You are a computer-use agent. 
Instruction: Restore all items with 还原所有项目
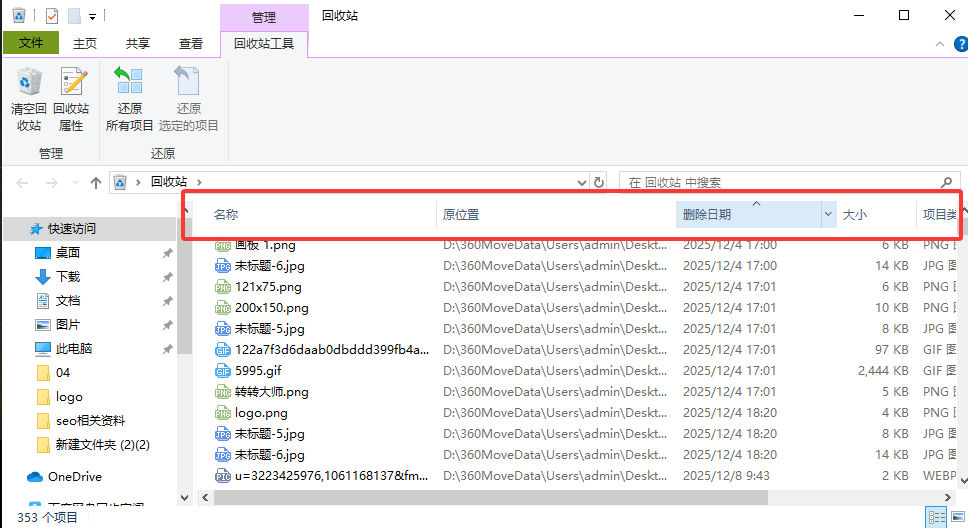tap(129, 99)
